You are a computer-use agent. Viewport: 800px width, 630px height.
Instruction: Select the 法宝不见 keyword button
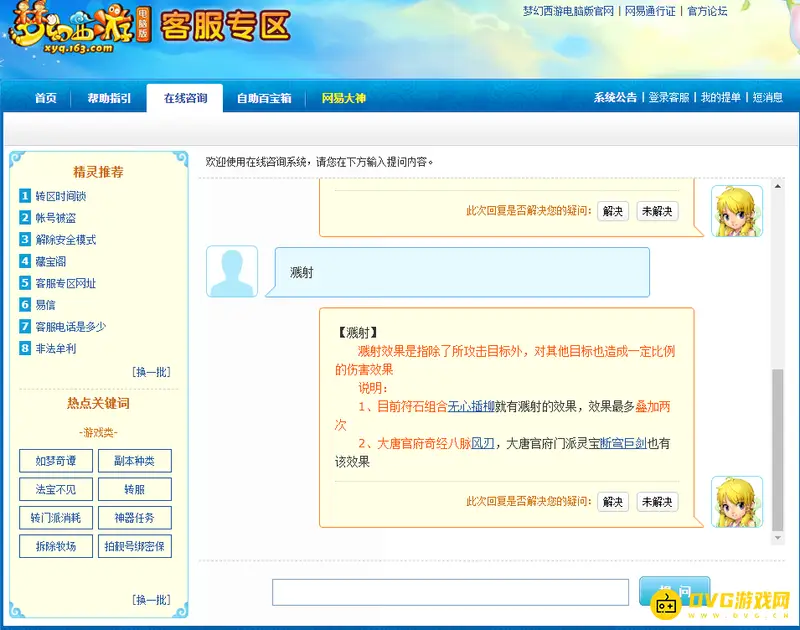(x=56, y=489)
